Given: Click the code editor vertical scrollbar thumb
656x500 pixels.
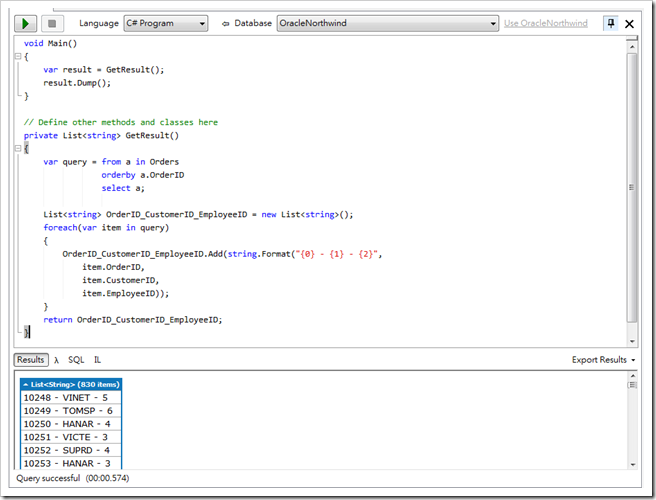Looking at the screenshot, I should [x=632, y=187].
